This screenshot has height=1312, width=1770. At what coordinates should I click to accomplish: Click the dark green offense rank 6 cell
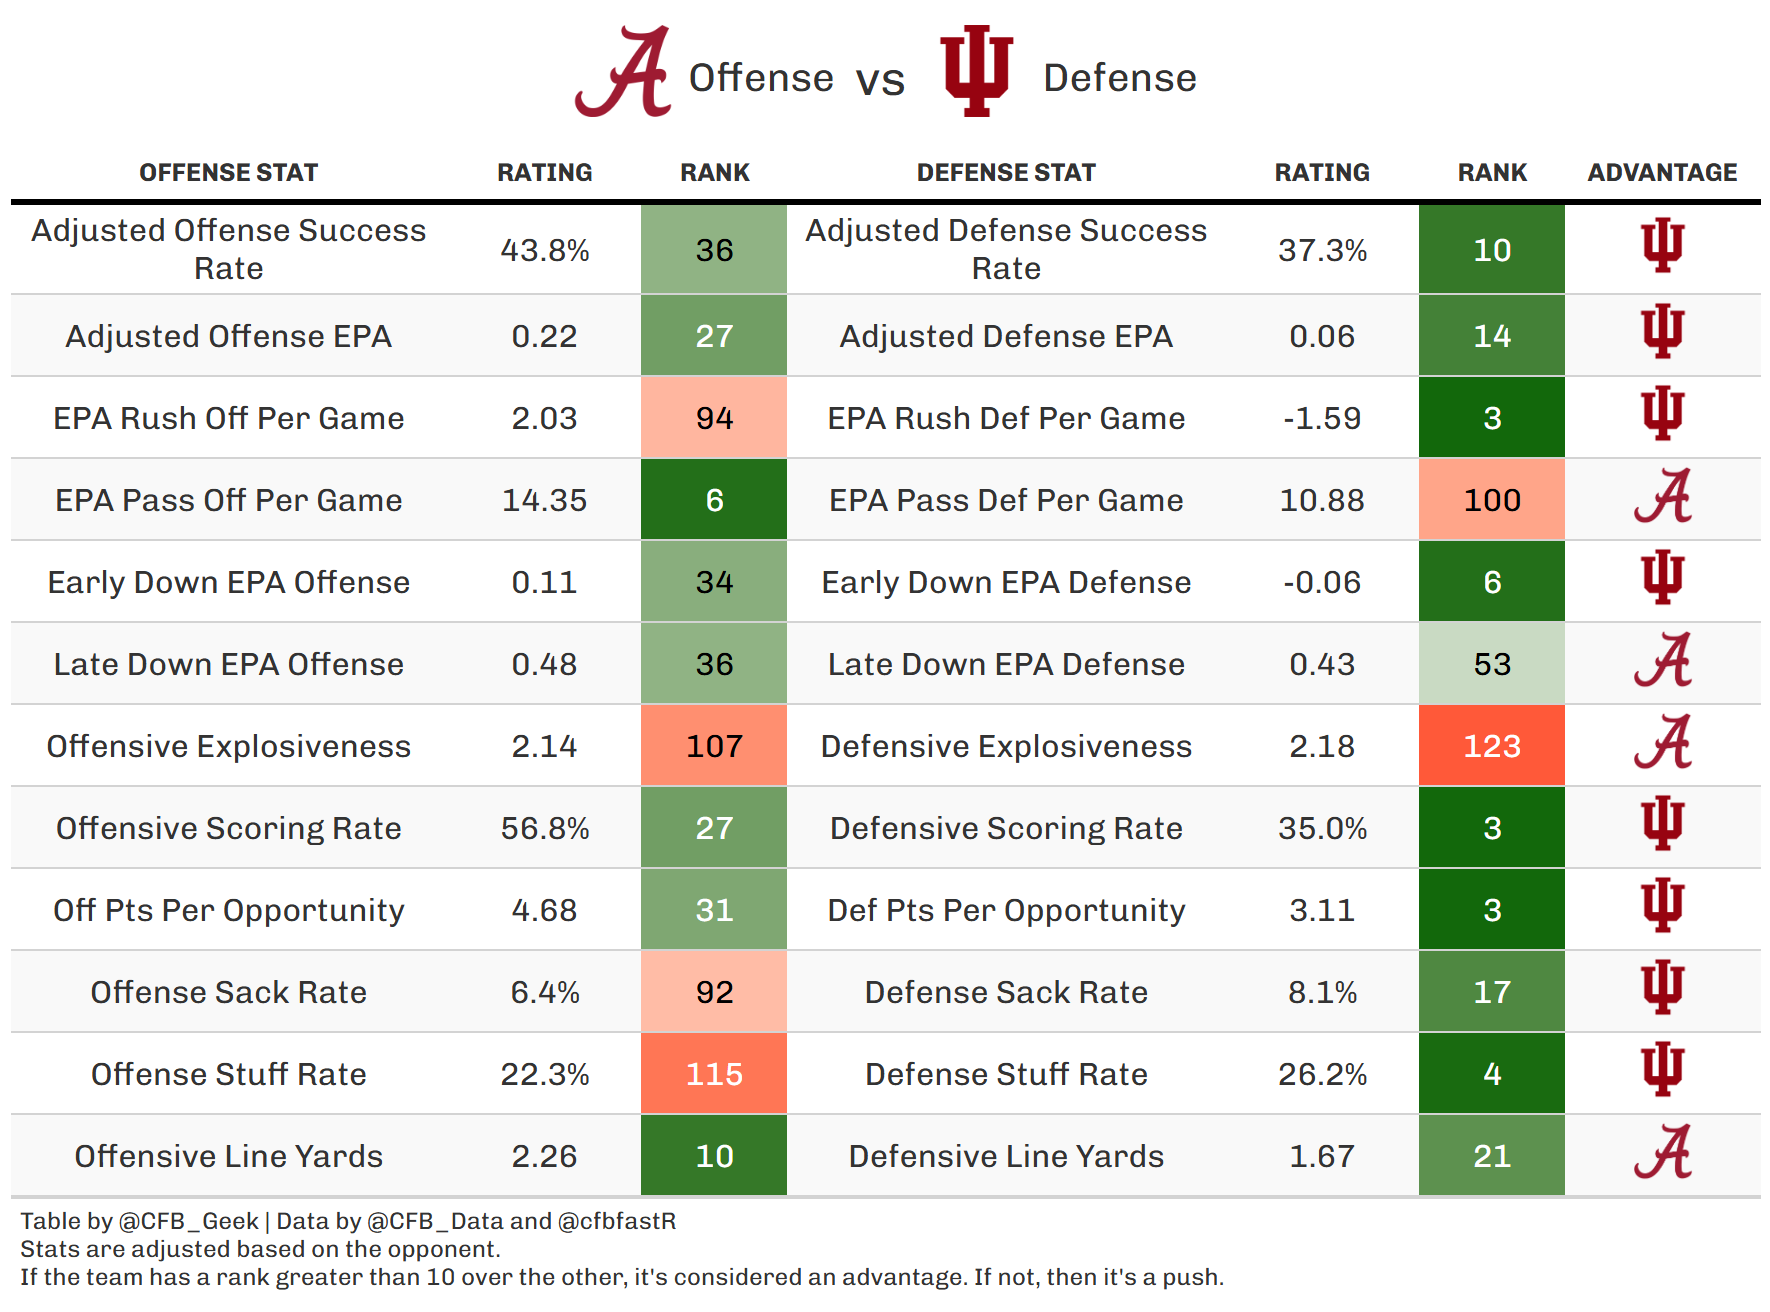coord(714,500)
